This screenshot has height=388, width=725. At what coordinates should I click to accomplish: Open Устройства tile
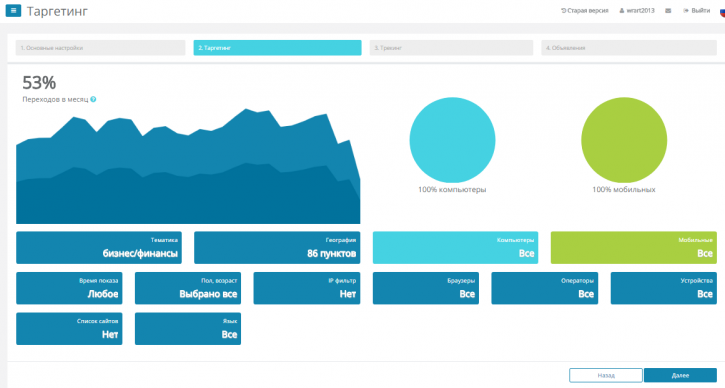(664, 288)
